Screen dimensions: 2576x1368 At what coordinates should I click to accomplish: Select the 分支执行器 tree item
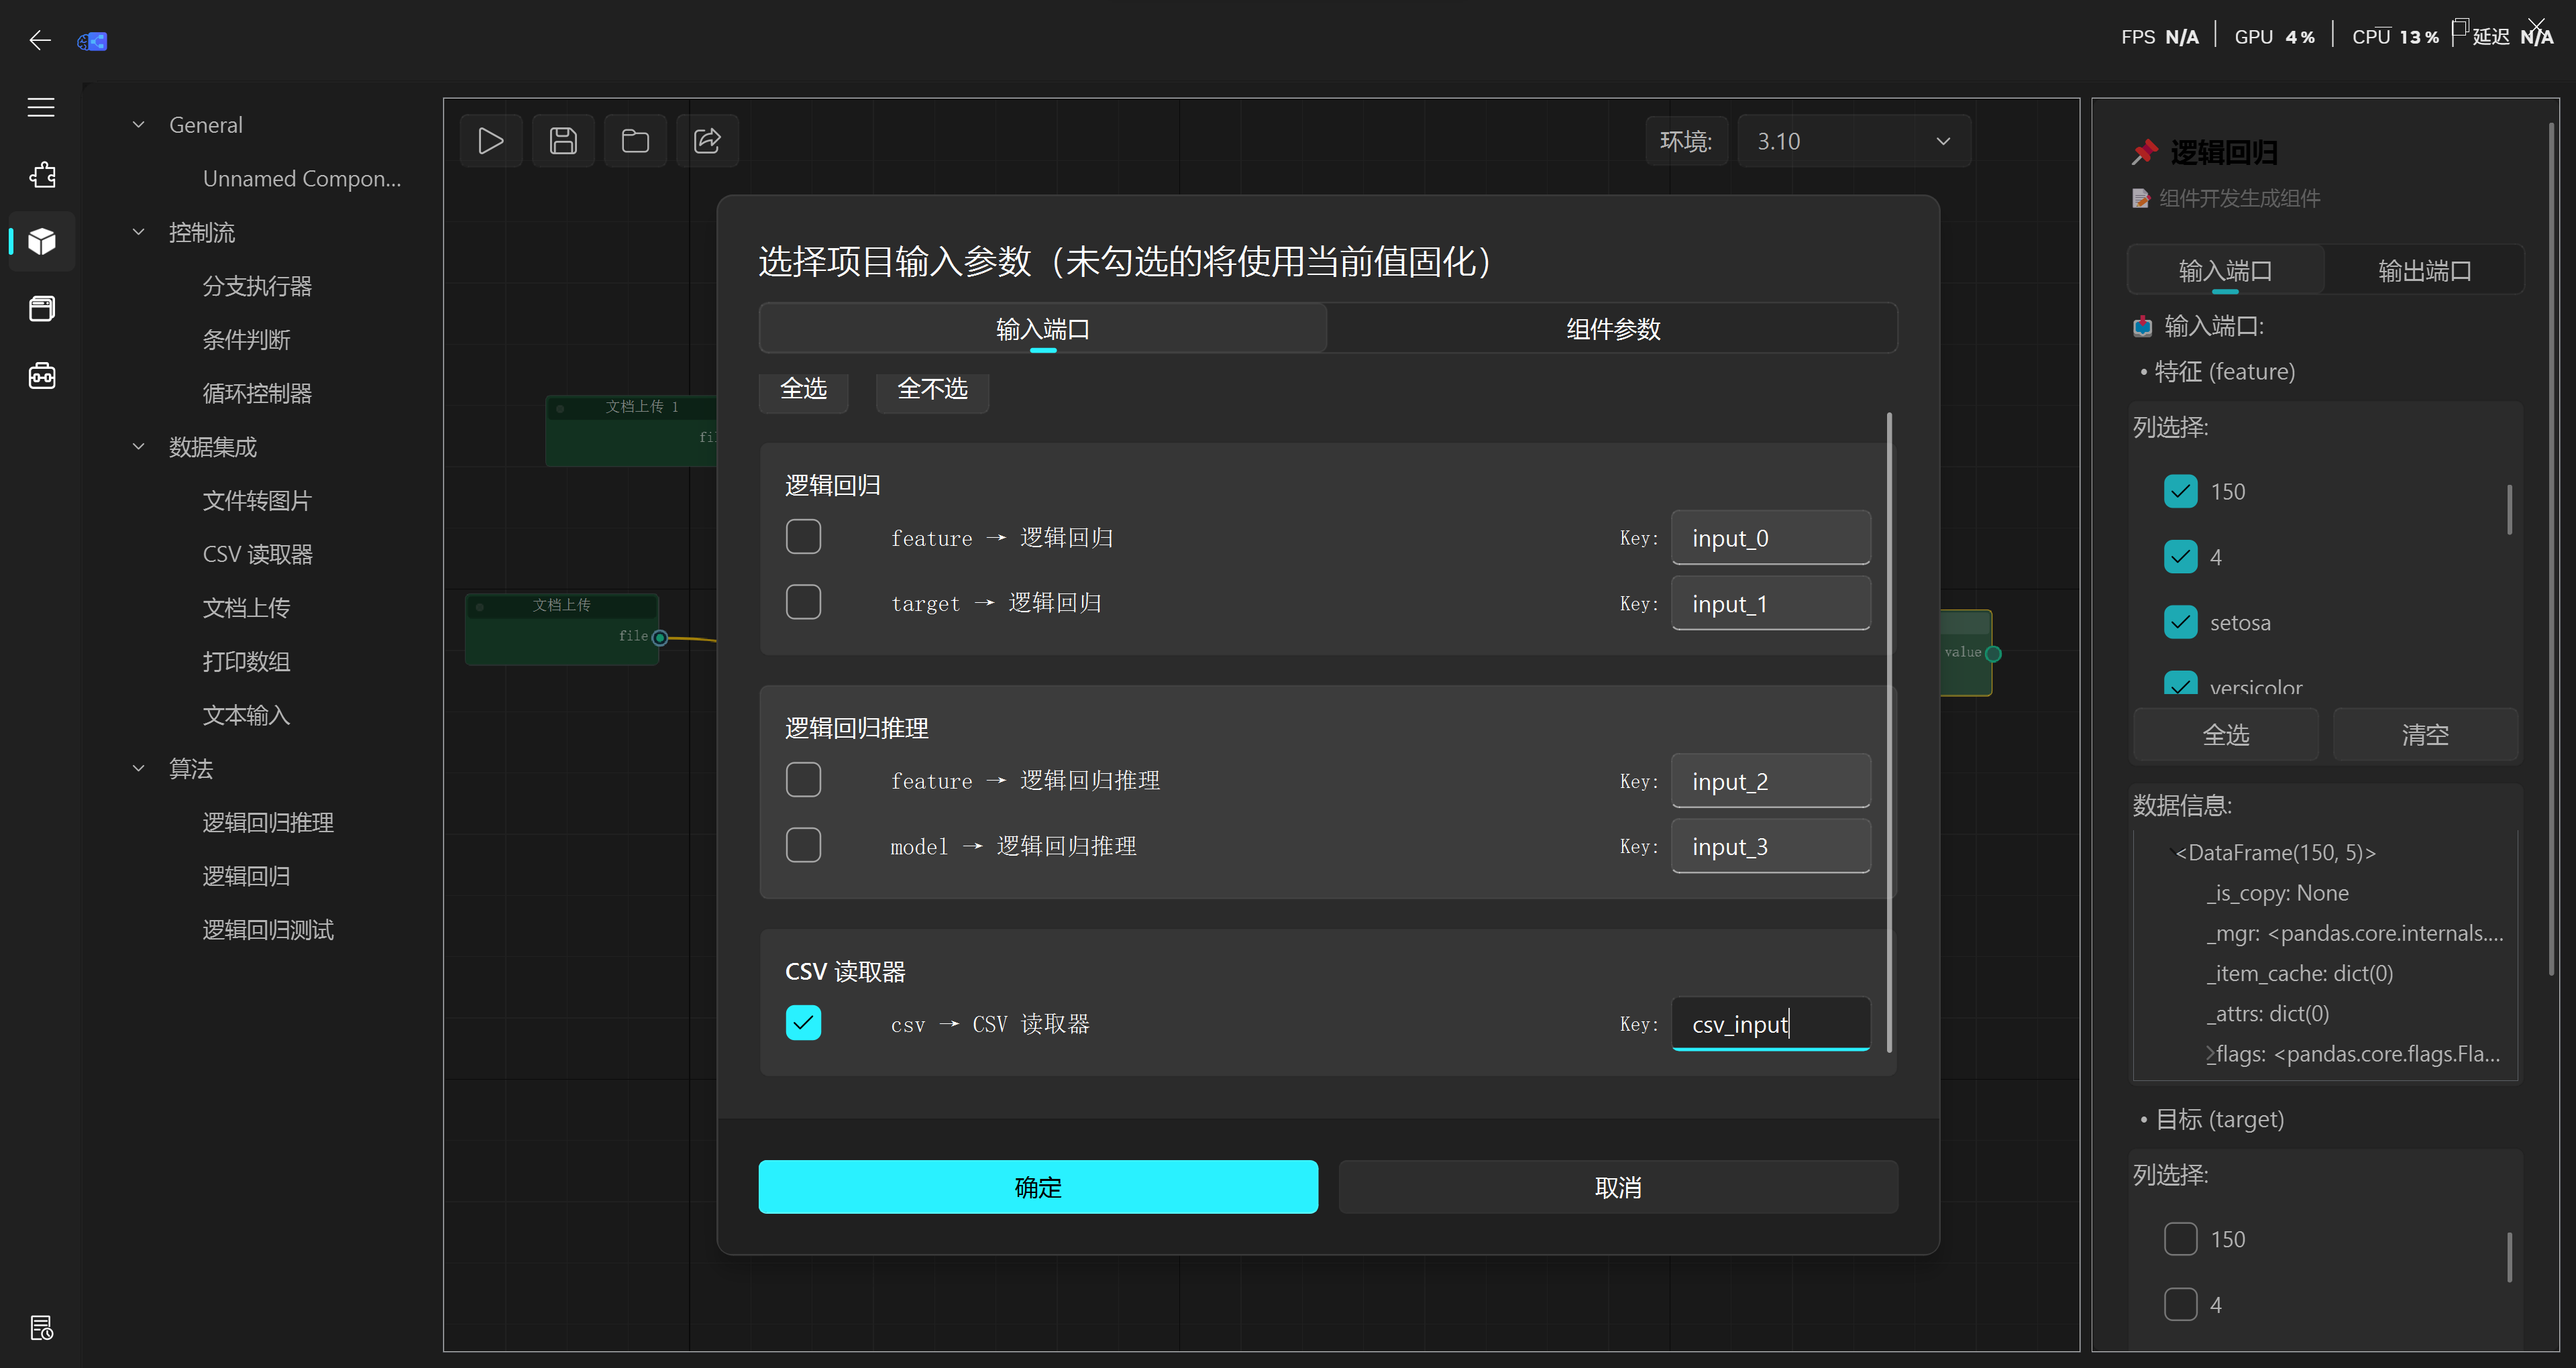tap(257, 286)
